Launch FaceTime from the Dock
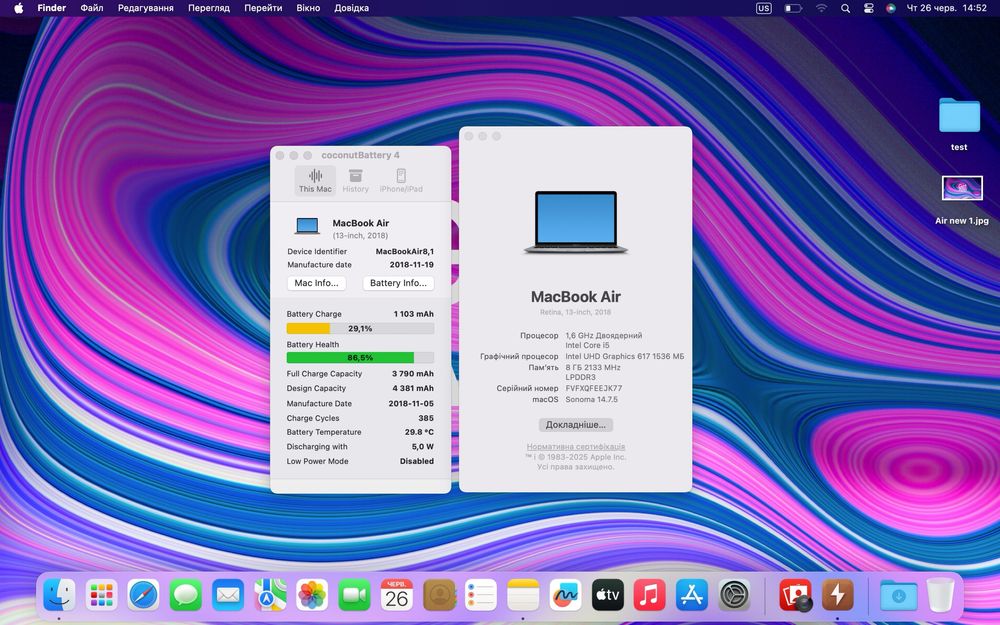 click(354, 596)
